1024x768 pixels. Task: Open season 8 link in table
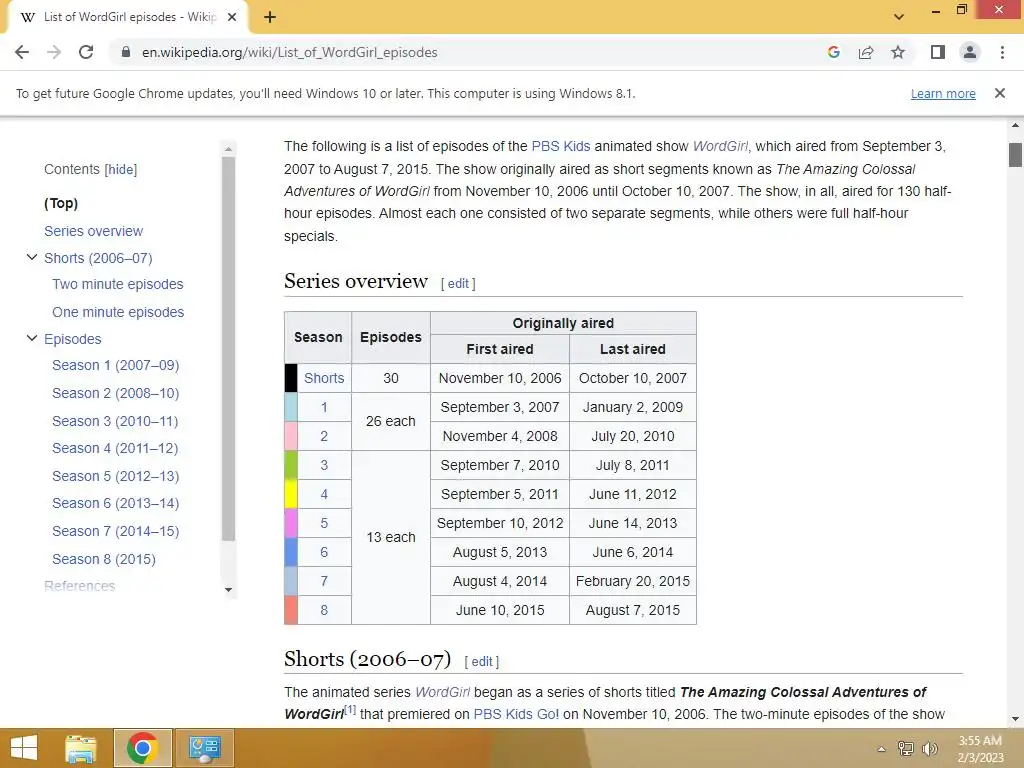[x=324, y=610]
